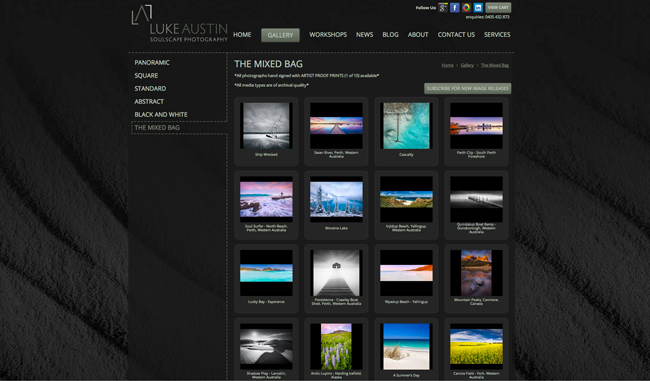View the Casualty aerial photo thumbnail
The height and width of the screenshot is (381, 650).
pyautogui.click(x=406, y=126)
